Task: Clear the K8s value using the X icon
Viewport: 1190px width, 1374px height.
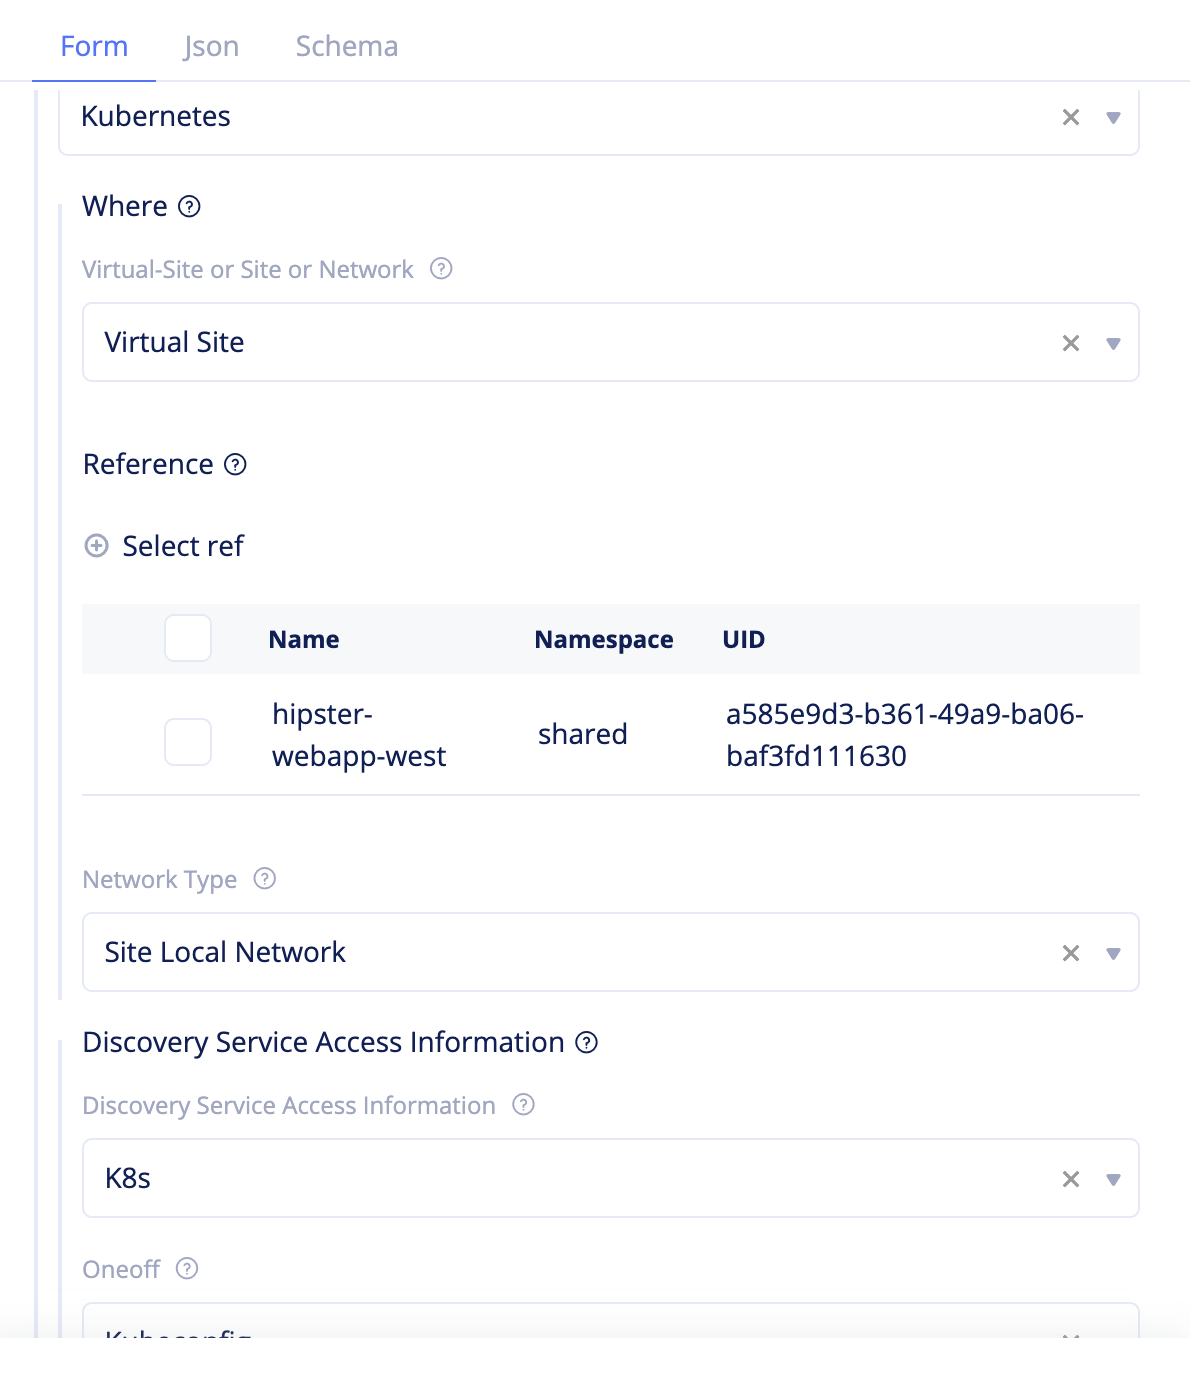Action: click(1071, 1178)
